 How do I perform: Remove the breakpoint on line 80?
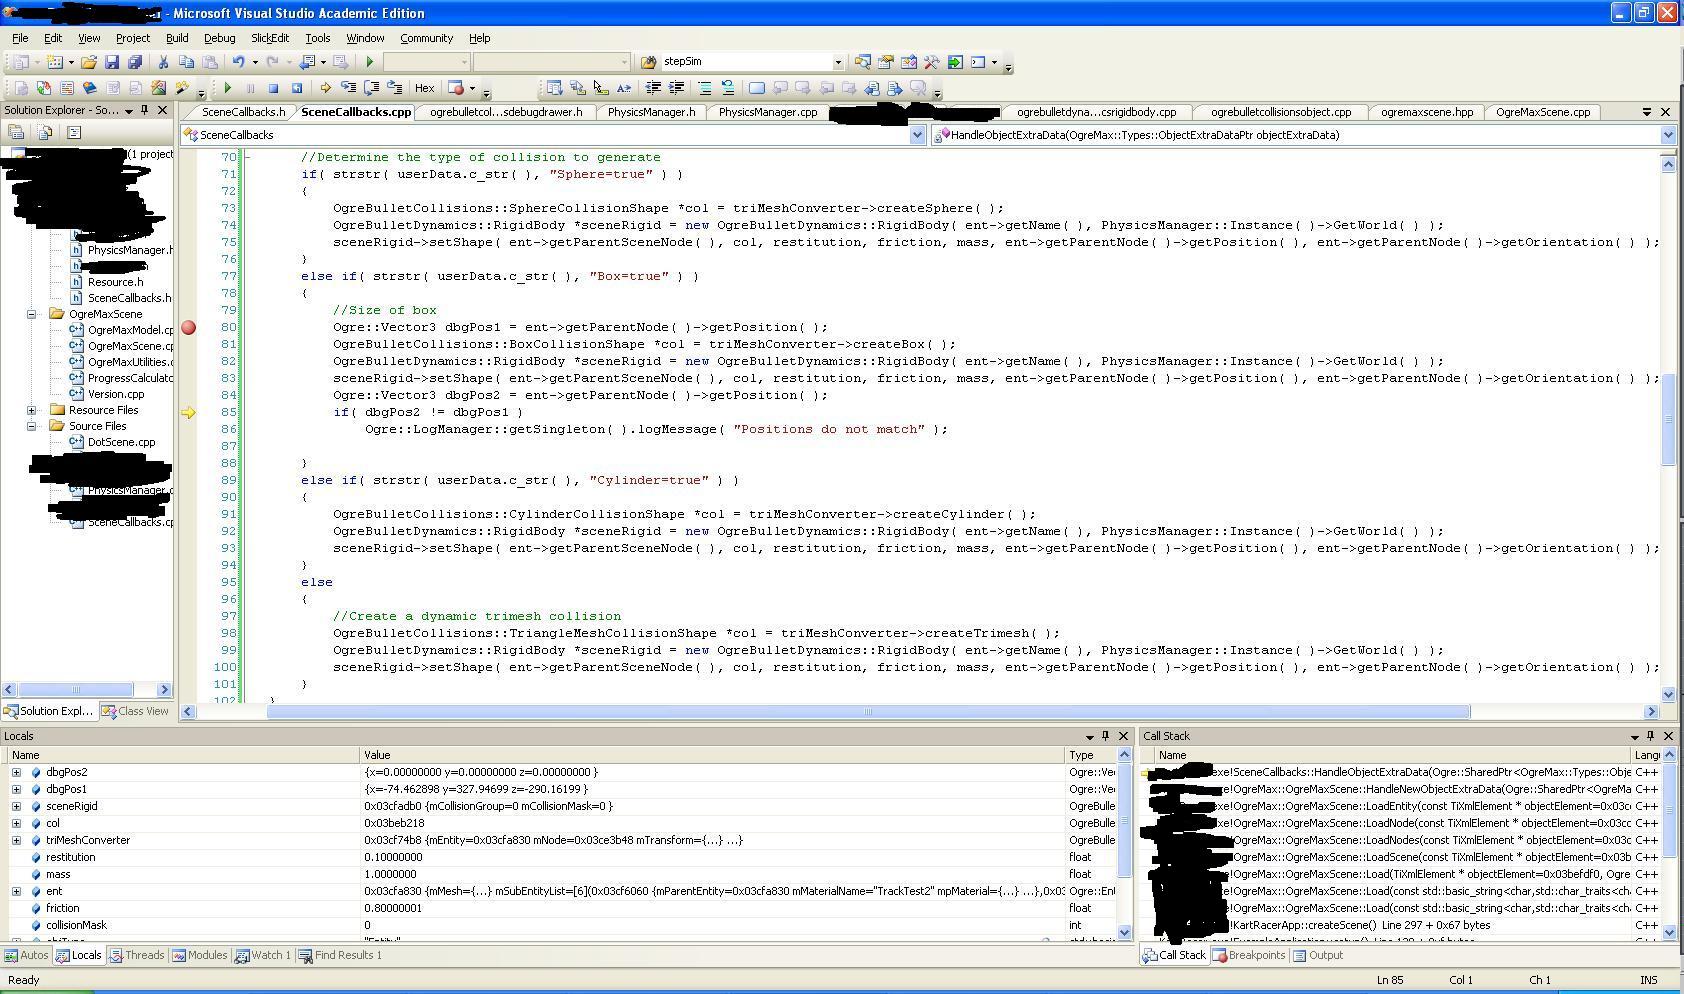188,327
